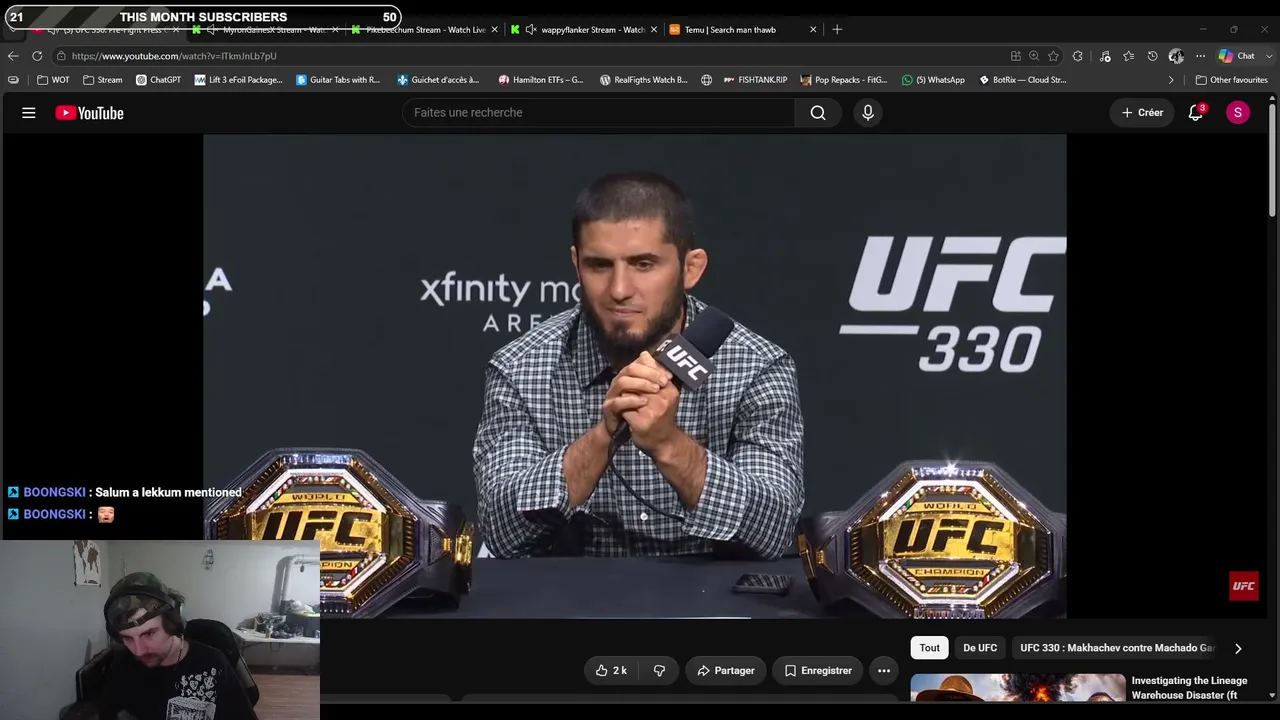Open the WhatsApp bookmark

point(933,80)
